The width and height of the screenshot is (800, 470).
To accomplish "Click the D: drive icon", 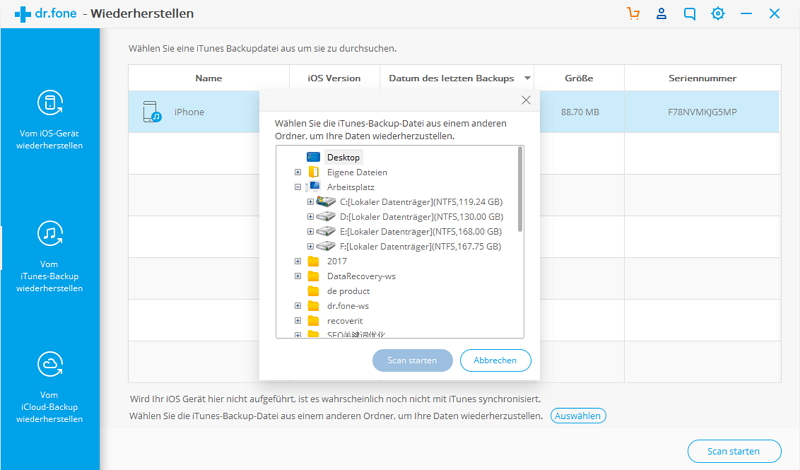I will pos(326,216).
